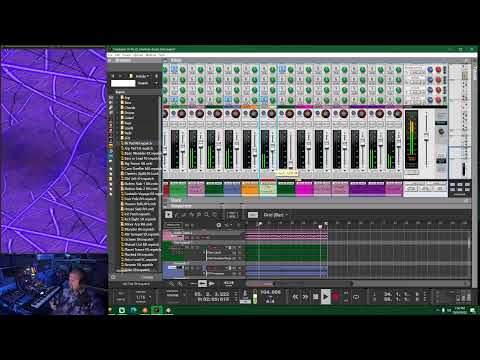Click the browser up-folder arrow icon
This screenshot has height=360, width=480.
click(156, 76)
